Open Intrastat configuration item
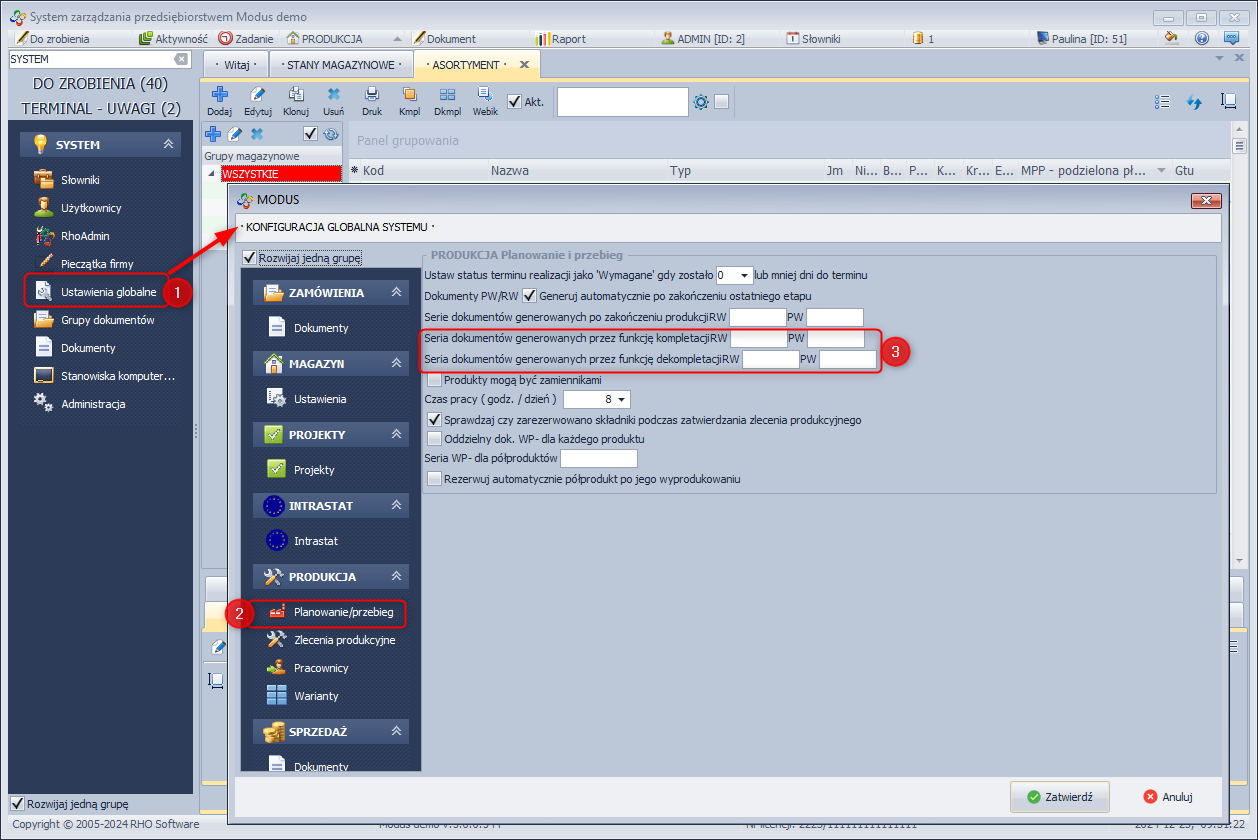Screen dimensions: 1258x840 [x=315, y=541]
